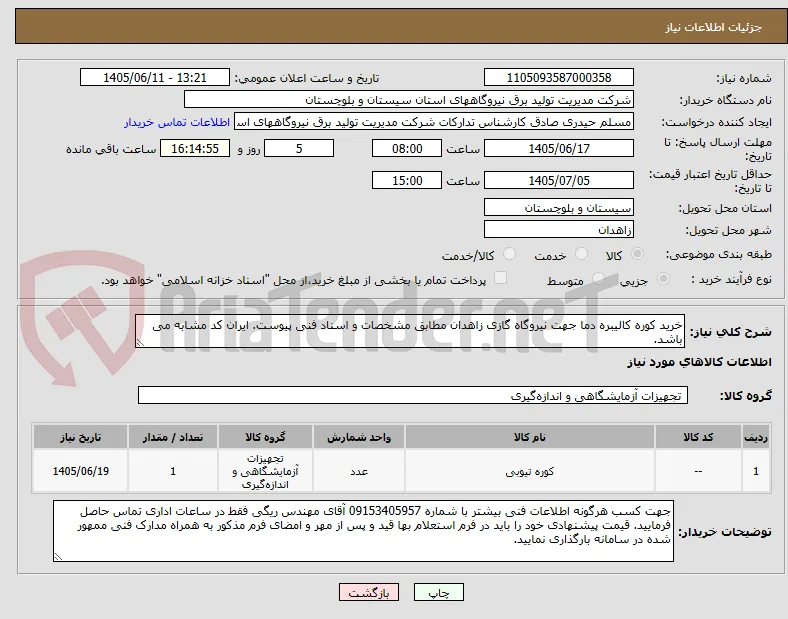This screenshot has height=619, width=788.
Task: Click the طبقه بندی موضوعی label
Action: pos(719,255)
